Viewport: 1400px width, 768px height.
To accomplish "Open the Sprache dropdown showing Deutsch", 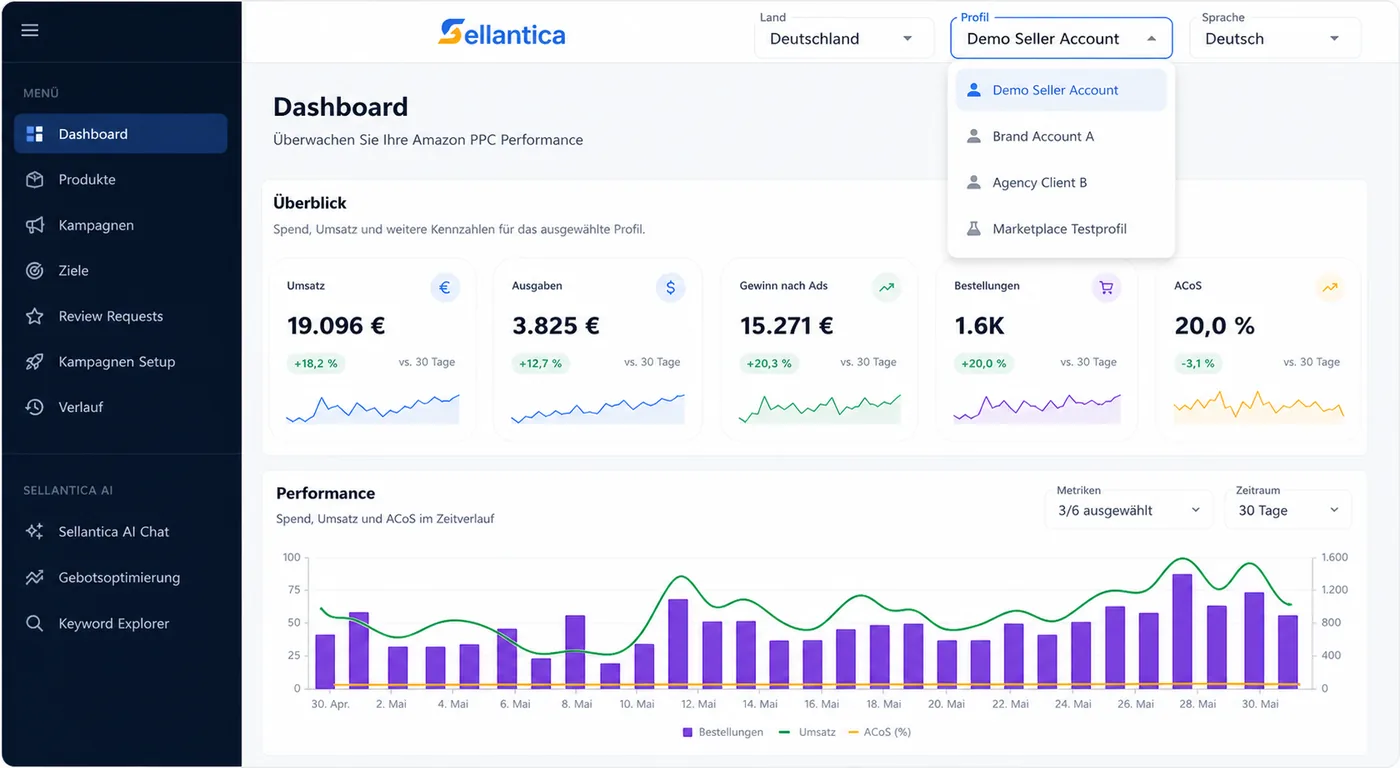I will [1274, 38].
